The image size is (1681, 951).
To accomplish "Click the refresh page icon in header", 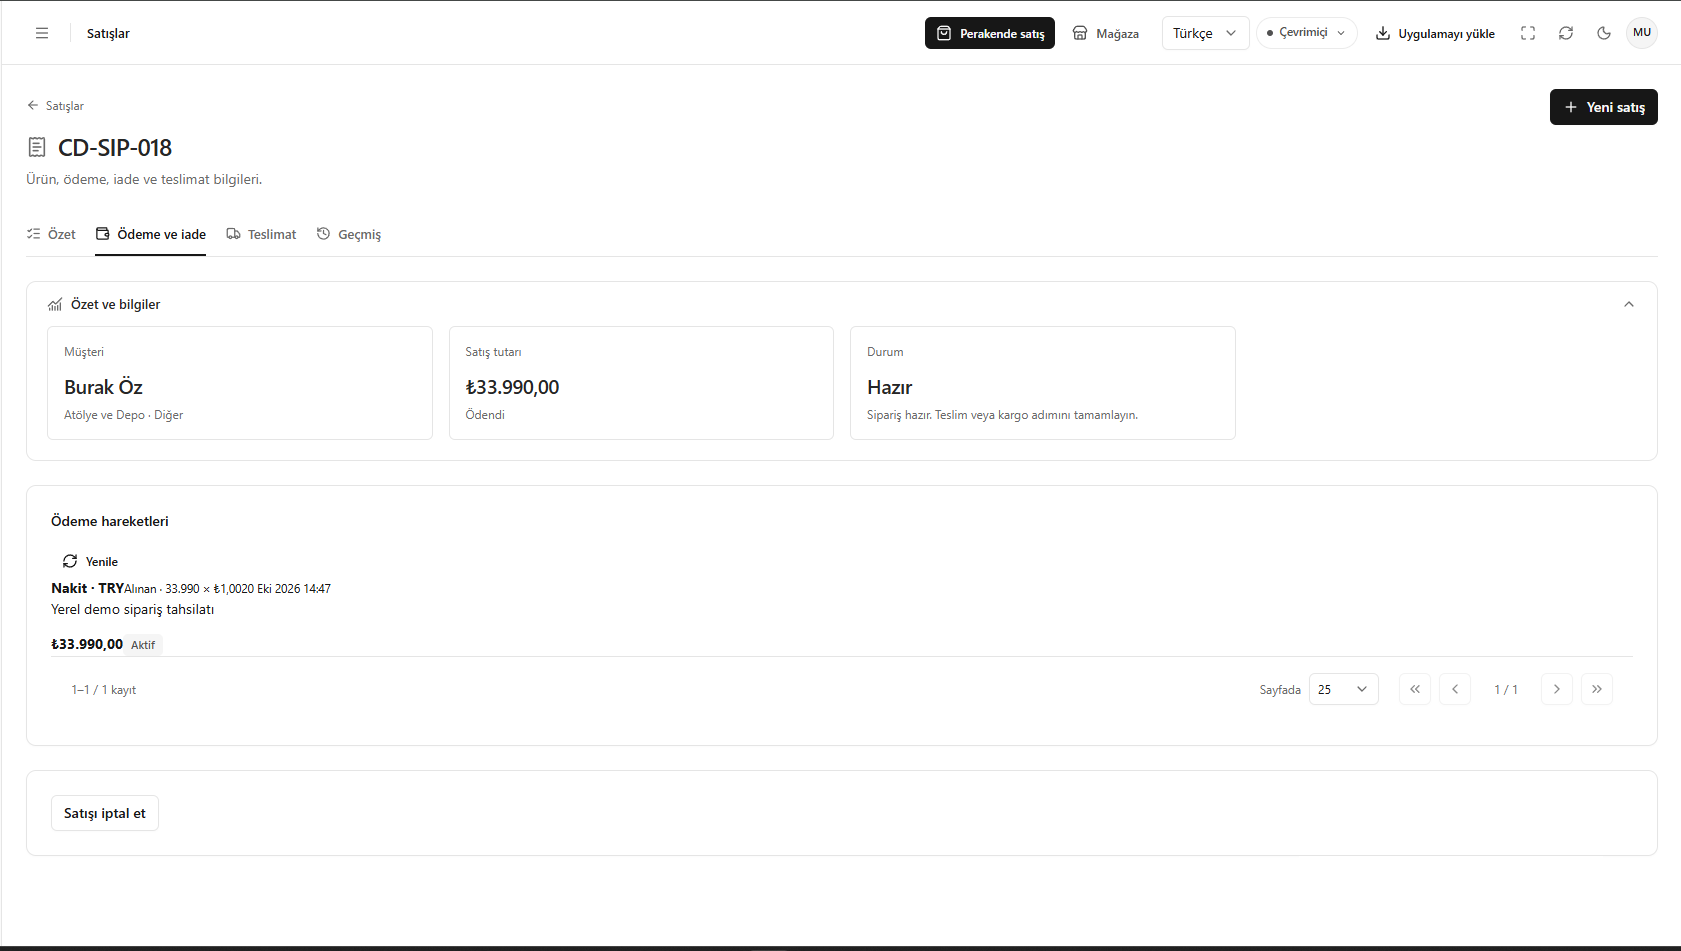I will tap(1566, 33).
